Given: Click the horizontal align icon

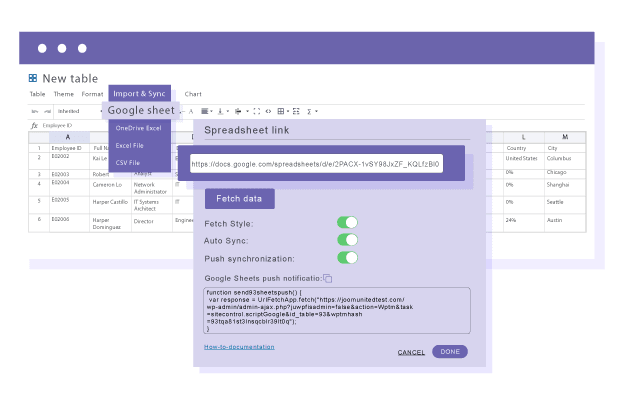Looking at the screenshot, I should point(205,111).
